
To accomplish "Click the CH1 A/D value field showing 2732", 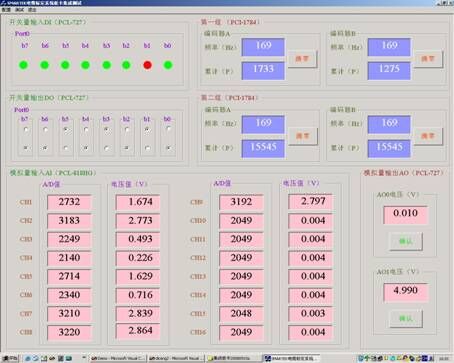I will pos(69,202).
